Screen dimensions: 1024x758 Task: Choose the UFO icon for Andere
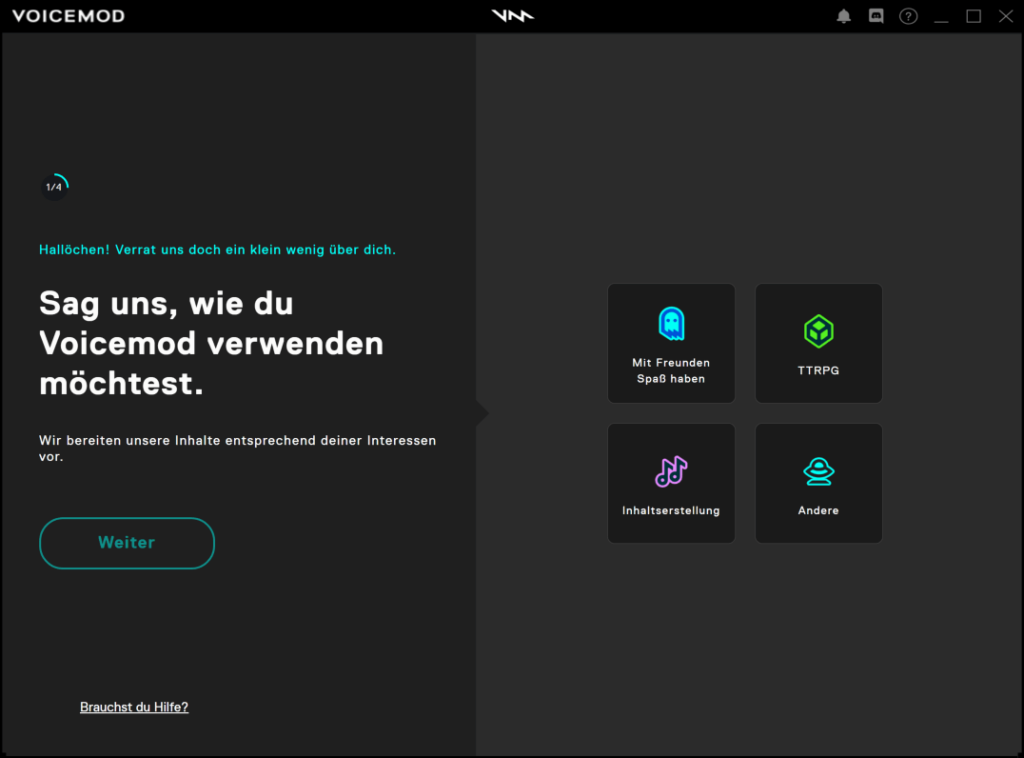(x=818, y=471)
